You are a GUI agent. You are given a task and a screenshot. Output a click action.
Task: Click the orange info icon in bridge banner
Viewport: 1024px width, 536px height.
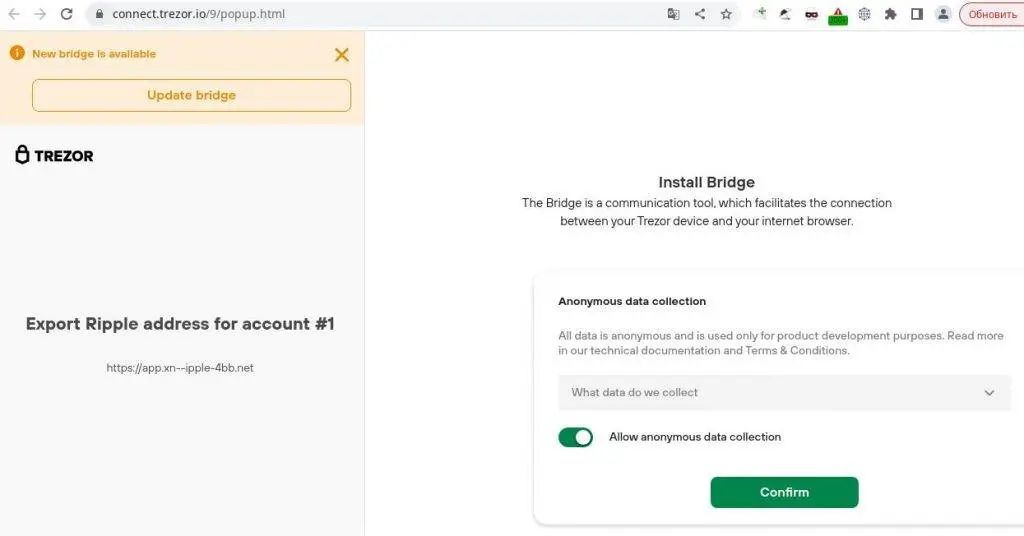[17, 53]
